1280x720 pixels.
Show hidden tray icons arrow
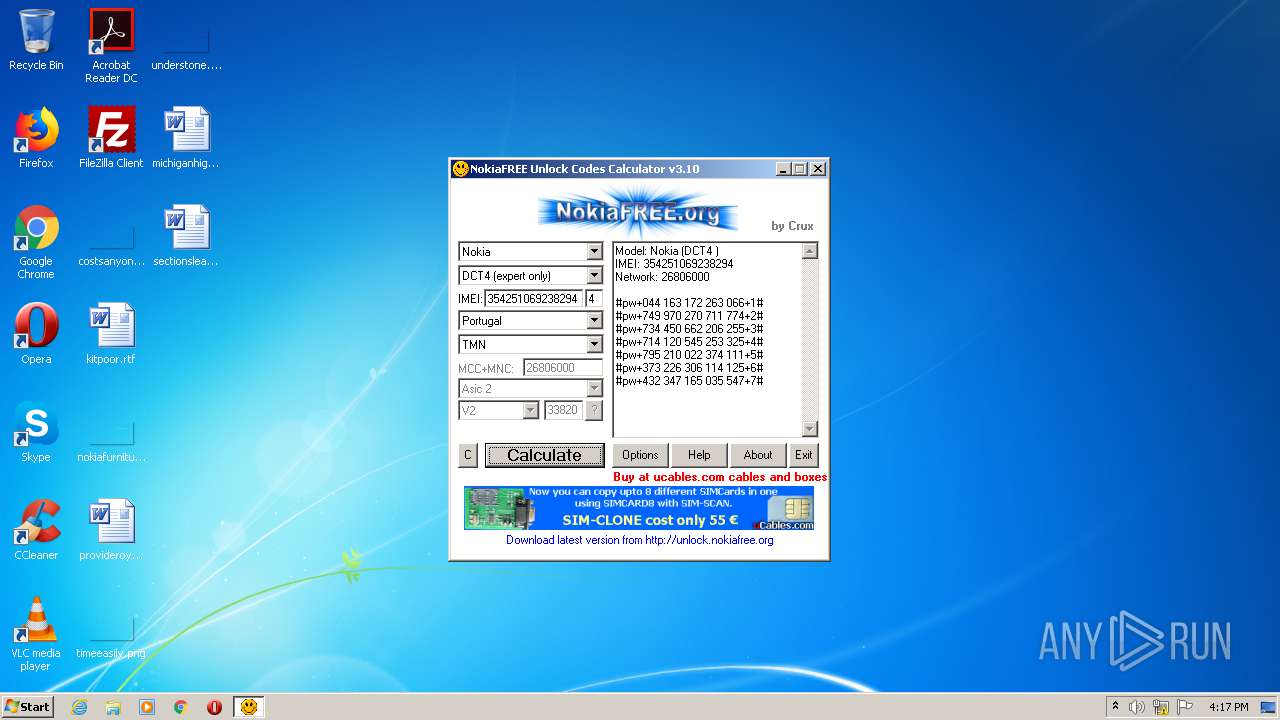1115,707
